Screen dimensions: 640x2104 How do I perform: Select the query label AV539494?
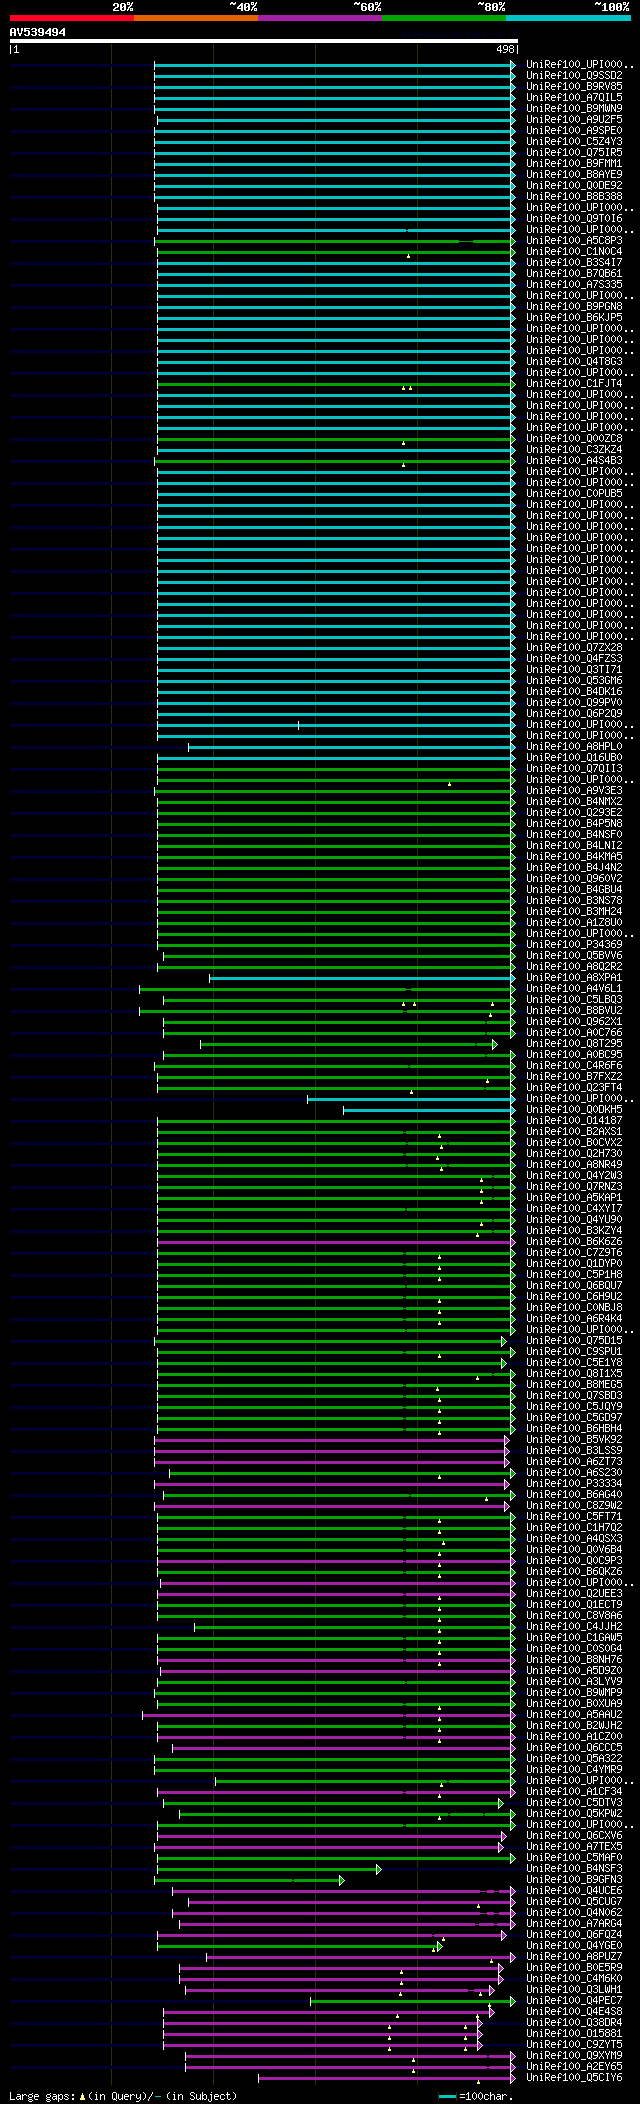[x=38, y=32]
